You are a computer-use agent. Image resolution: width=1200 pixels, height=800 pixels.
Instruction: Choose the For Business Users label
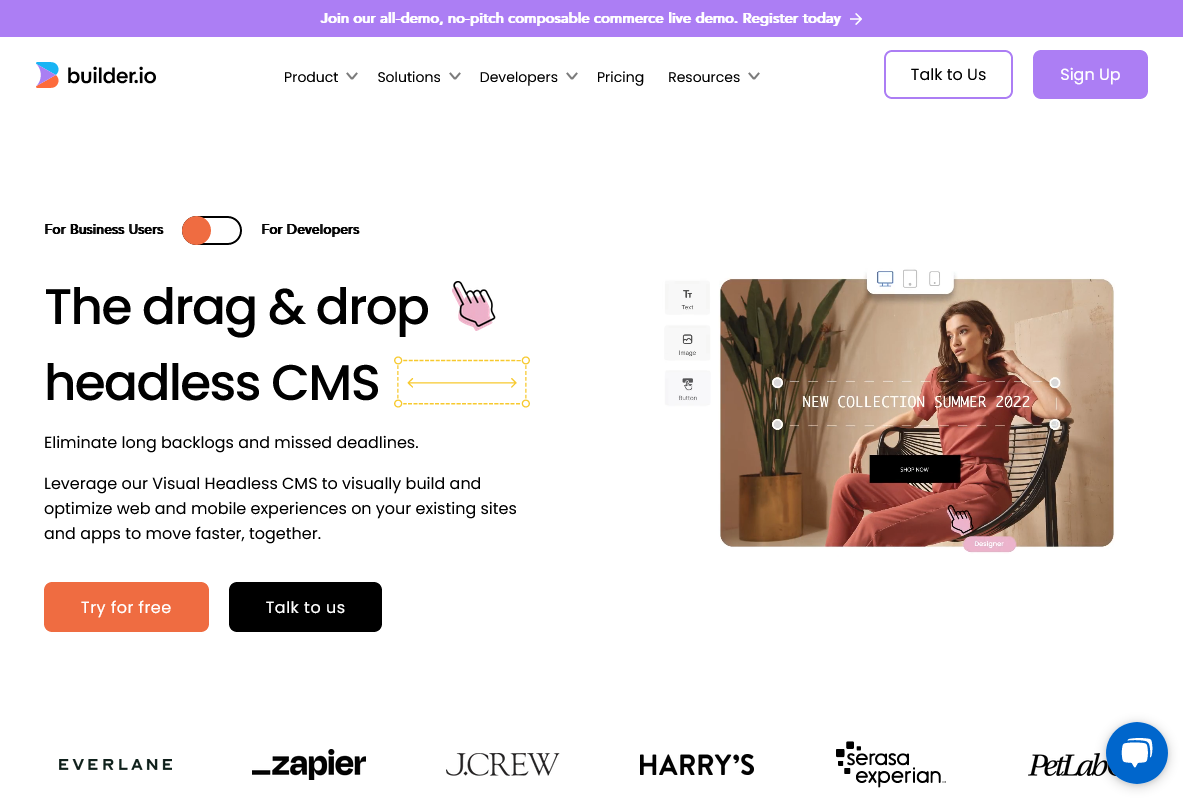point(104,229)
